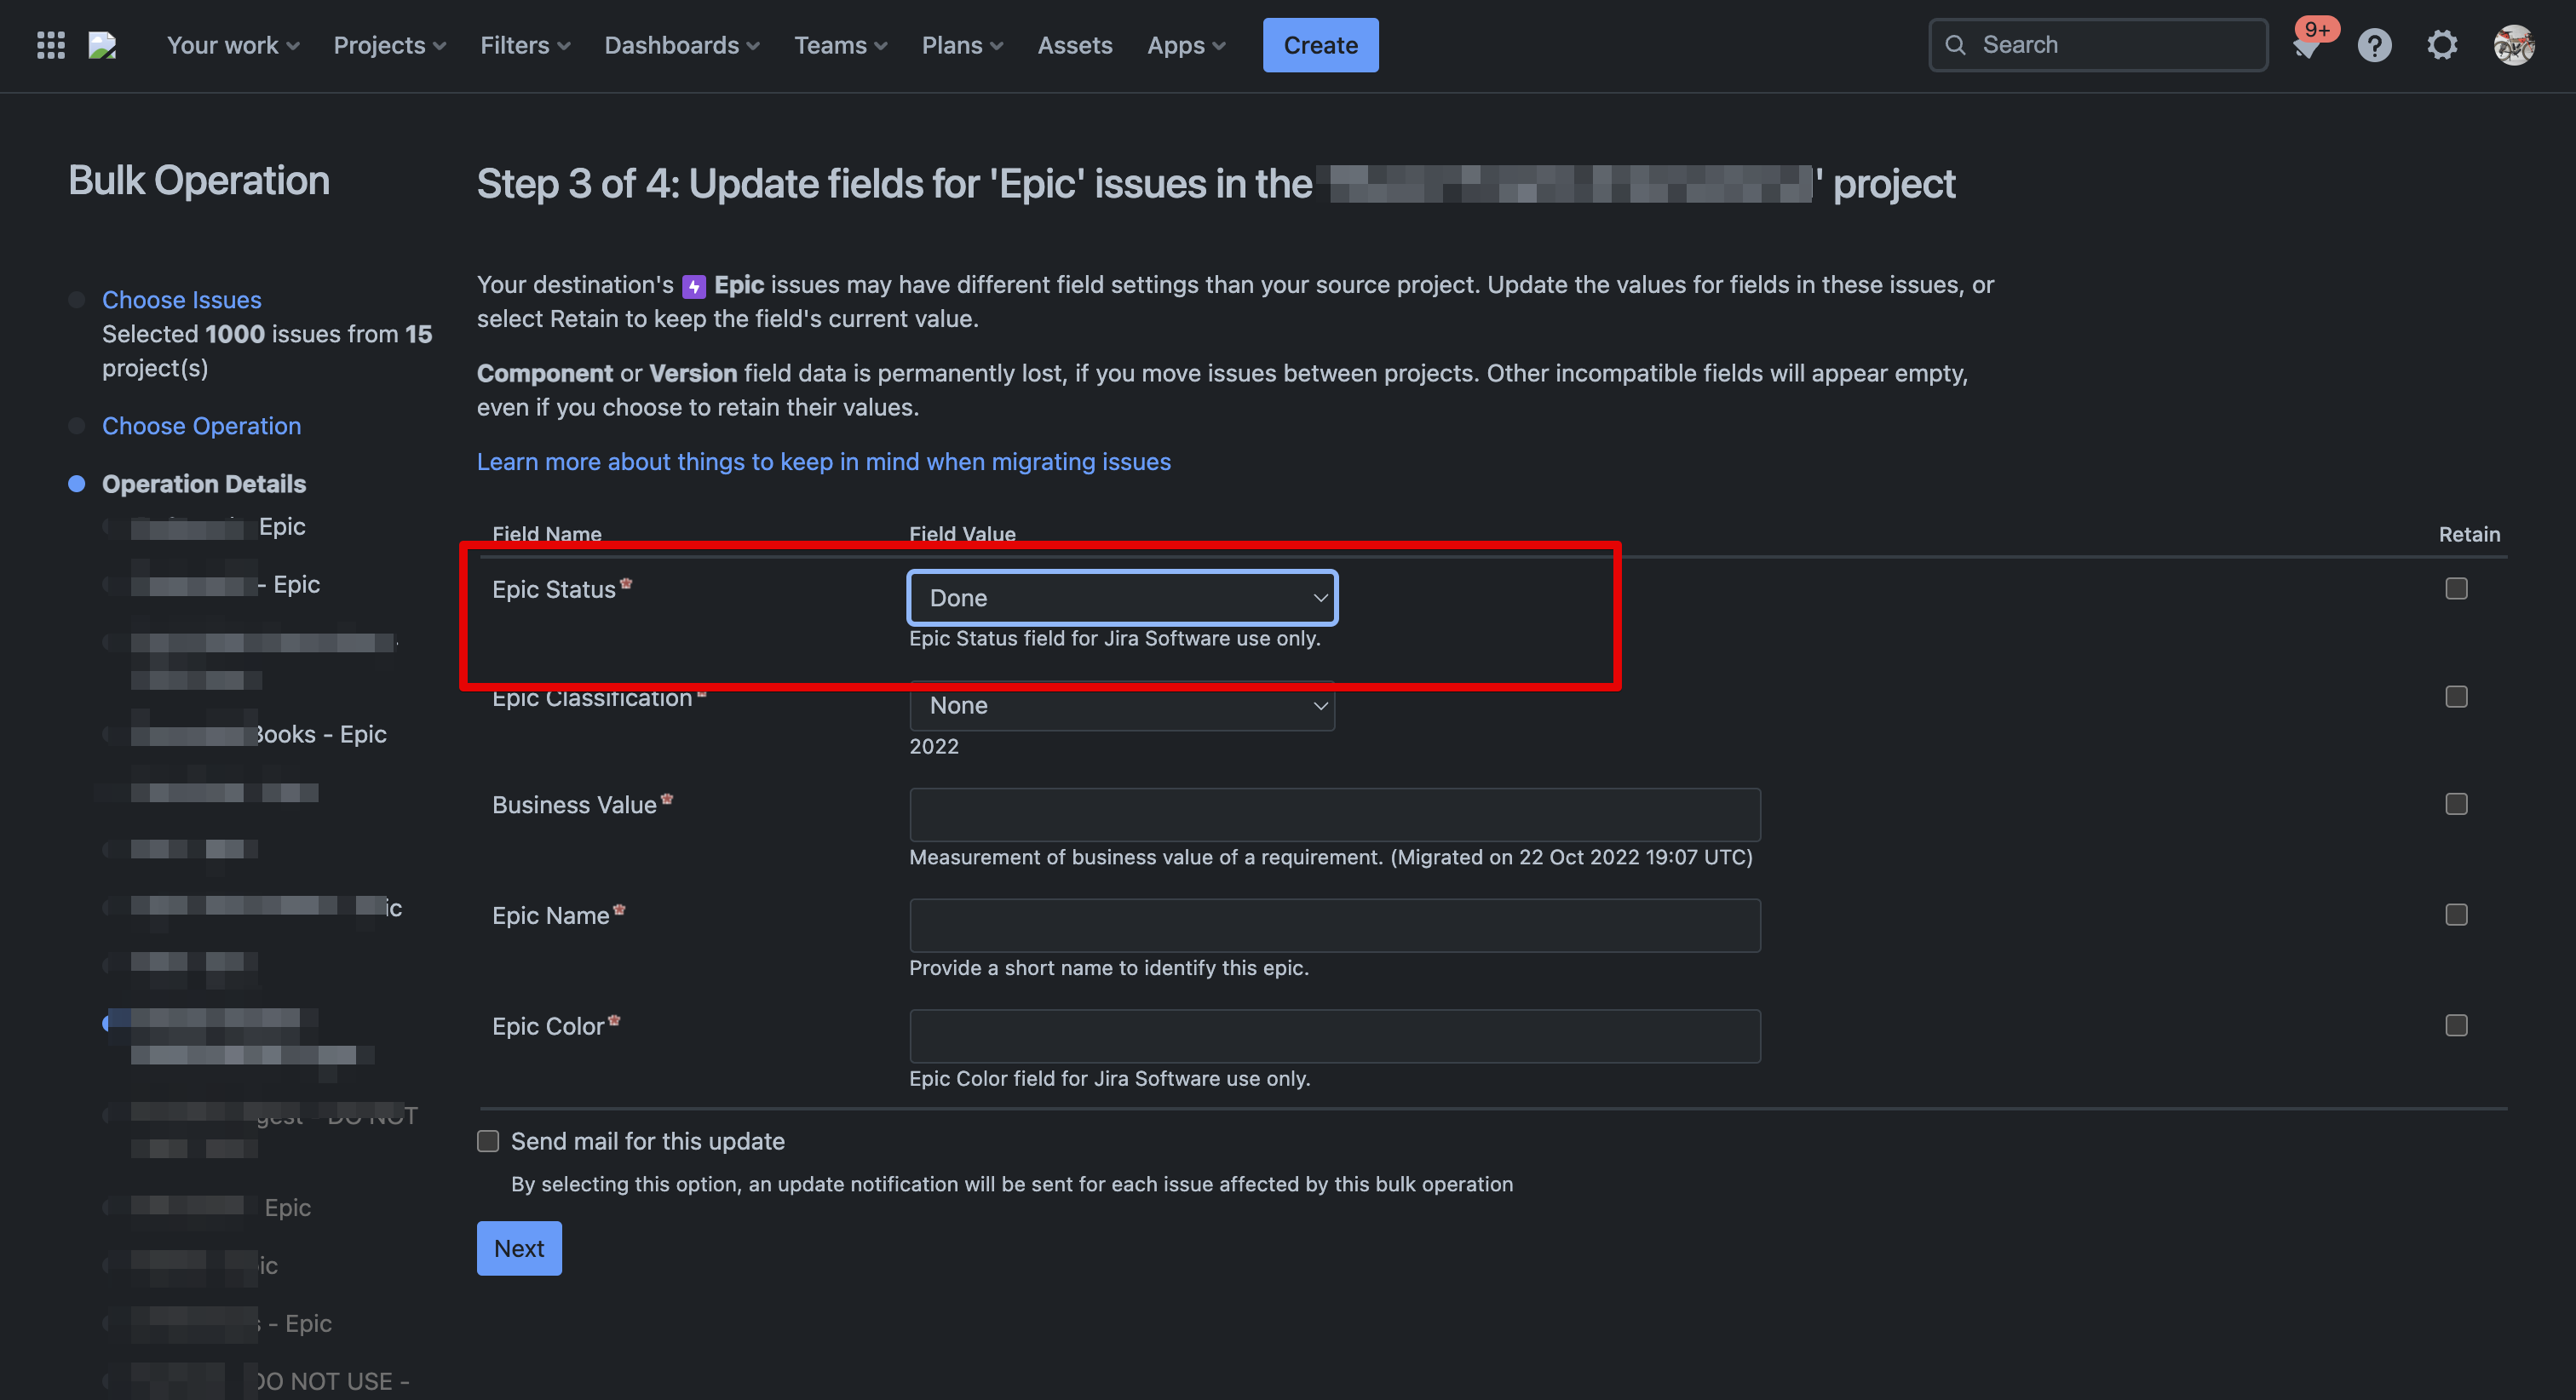The height and width of the screenshot is (1400, 2576).
Task: Go to Assets in the top navigation
Action: (x=1074, y=45)
